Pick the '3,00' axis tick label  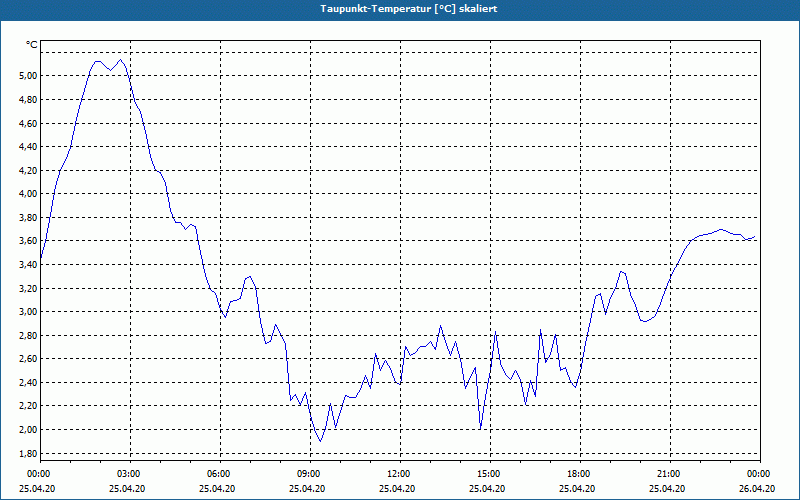(28, 312)
